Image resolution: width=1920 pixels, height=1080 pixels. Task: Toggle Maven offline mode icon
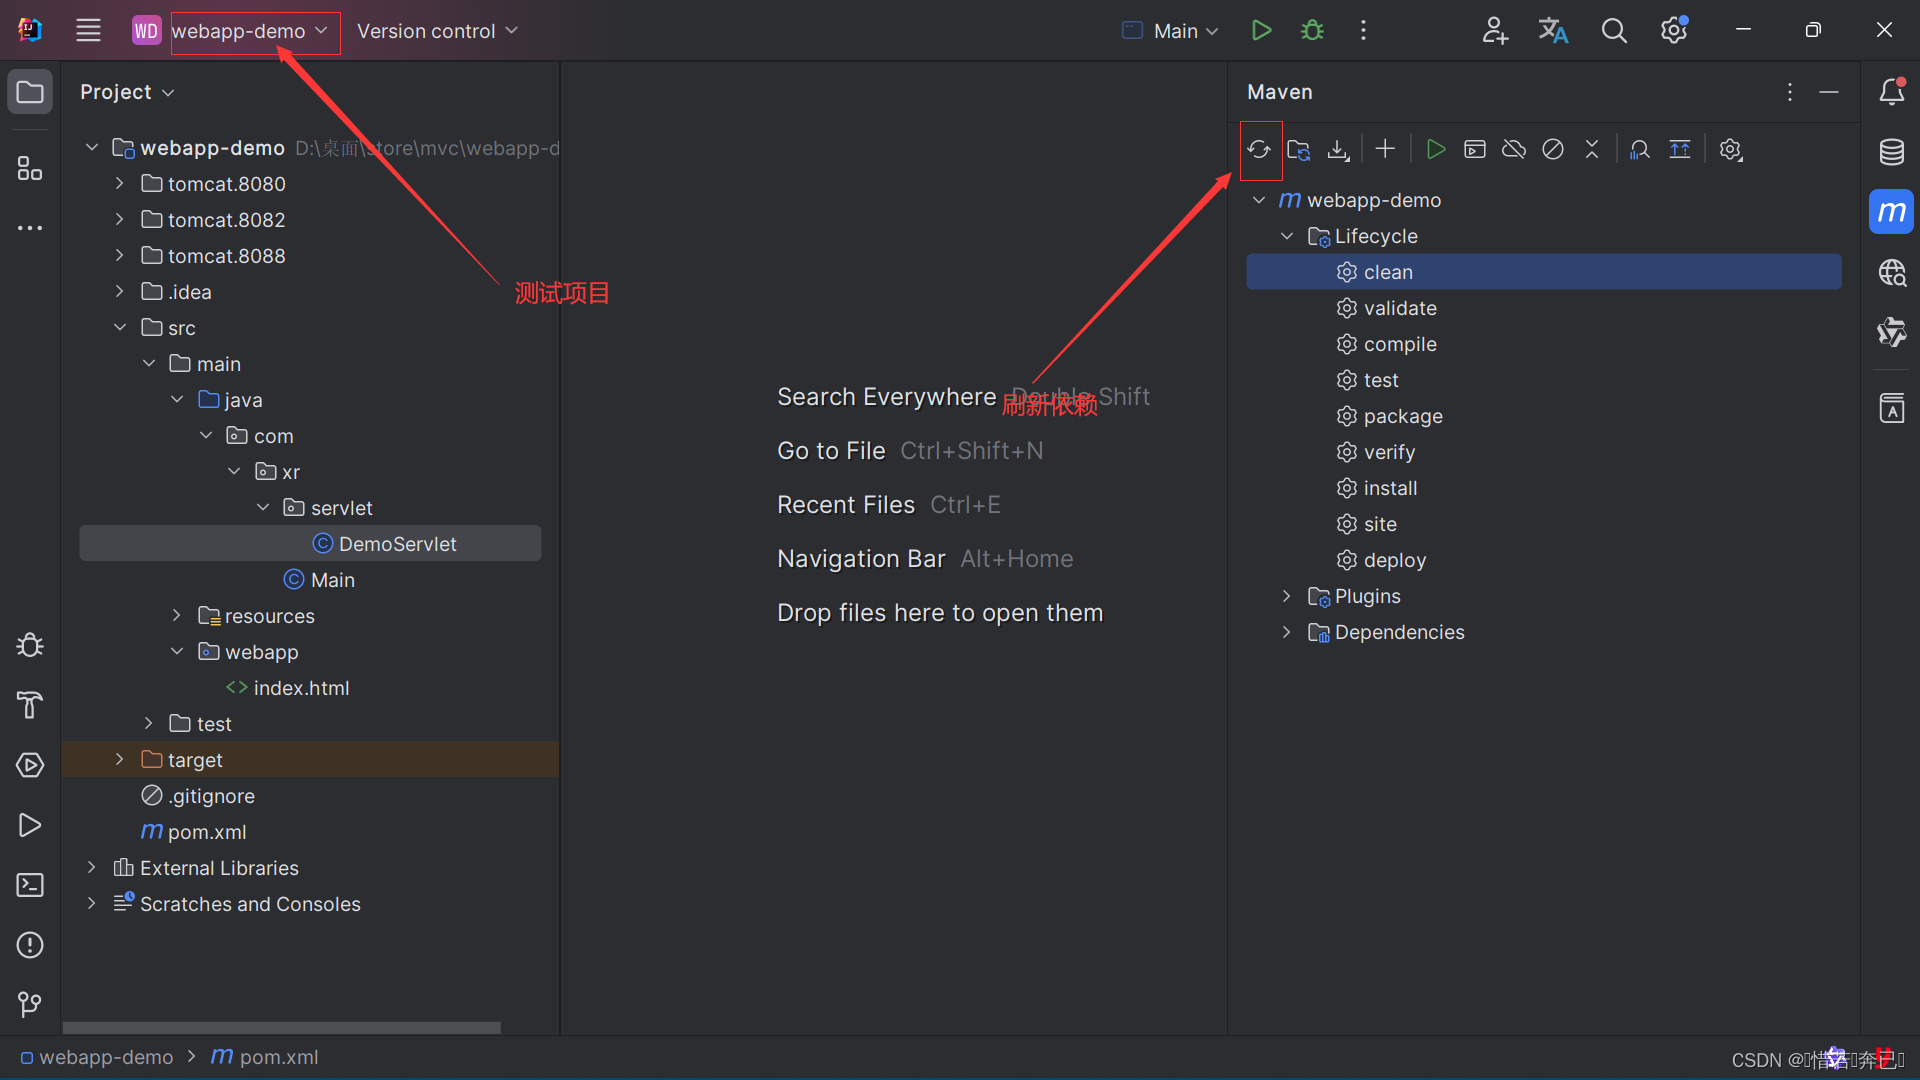click(1514, 150)
